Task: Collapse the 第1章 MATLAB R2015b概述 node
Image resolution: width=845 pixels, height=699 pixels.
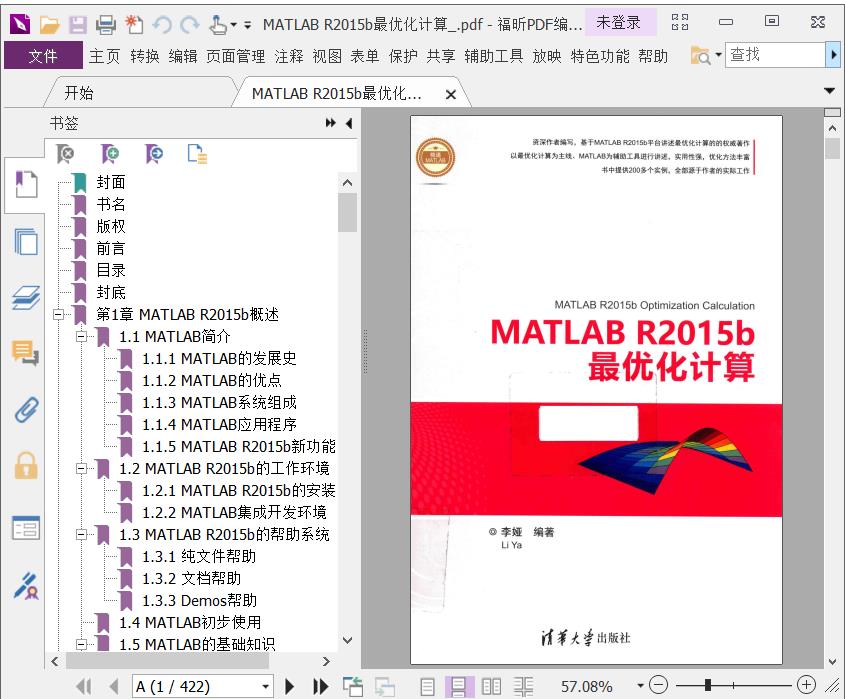Action: (x=59, y=315)
